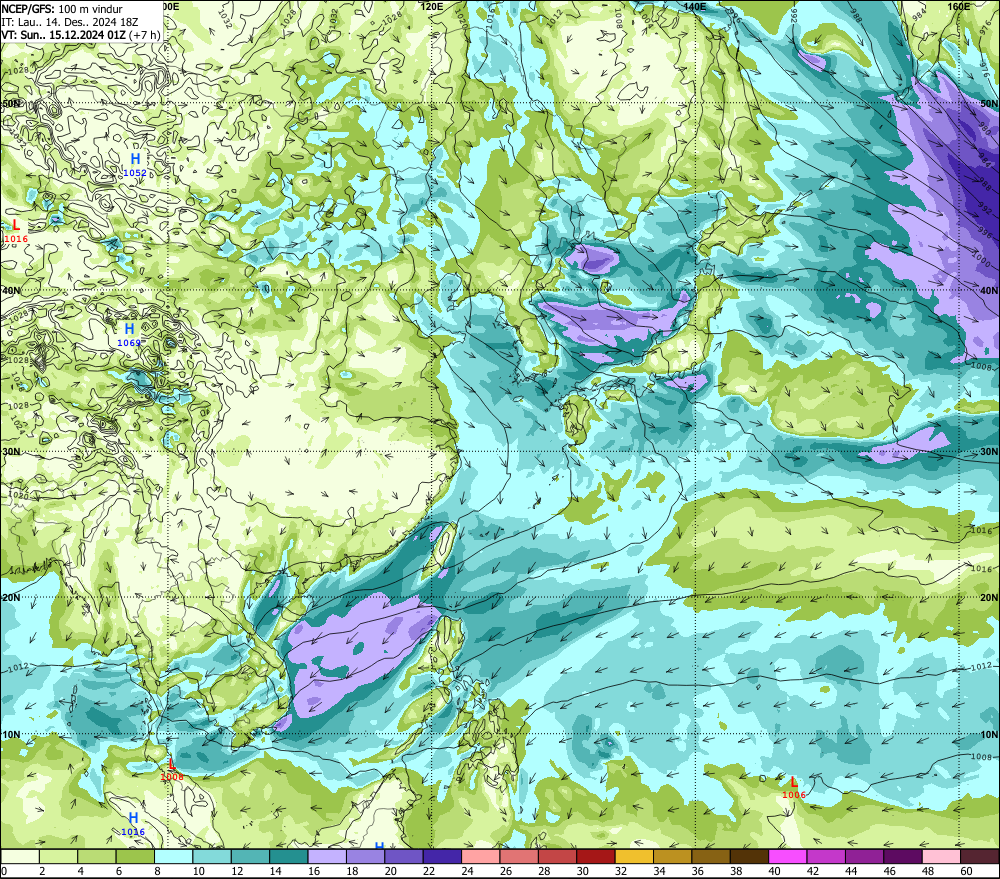Pick the light pink 24–26 legend swatch

(481, 856)
